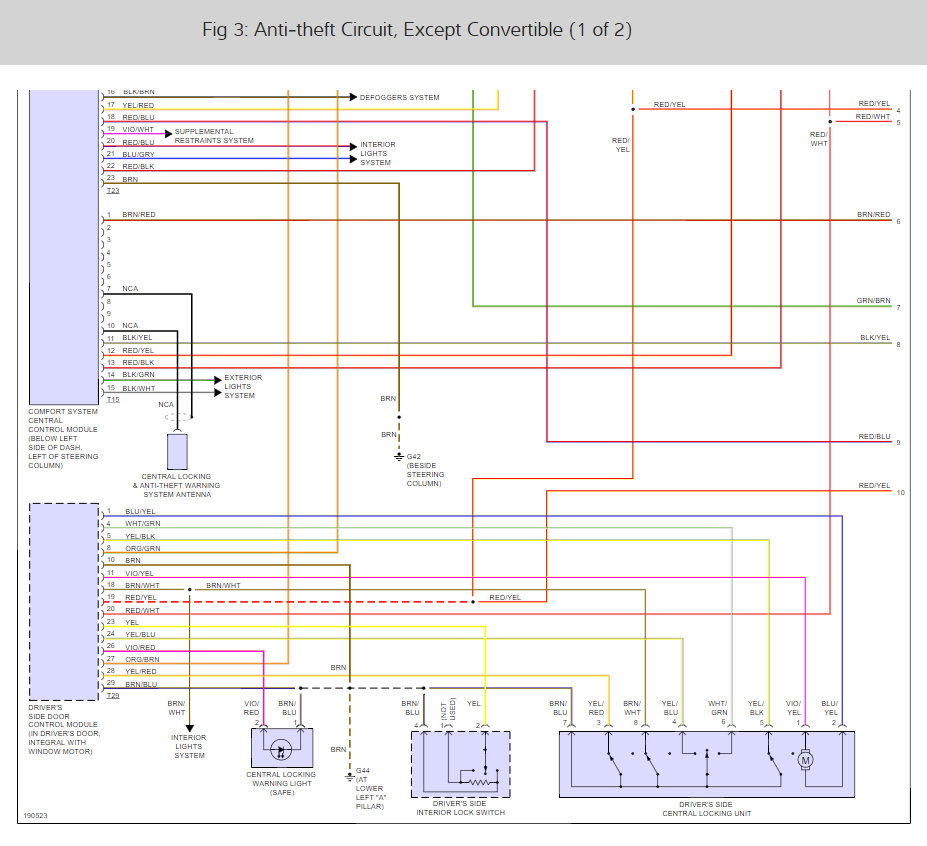Click the 'RED/BLU' label near terminal 9
927x846 pixels.
[x=874, y=436]
